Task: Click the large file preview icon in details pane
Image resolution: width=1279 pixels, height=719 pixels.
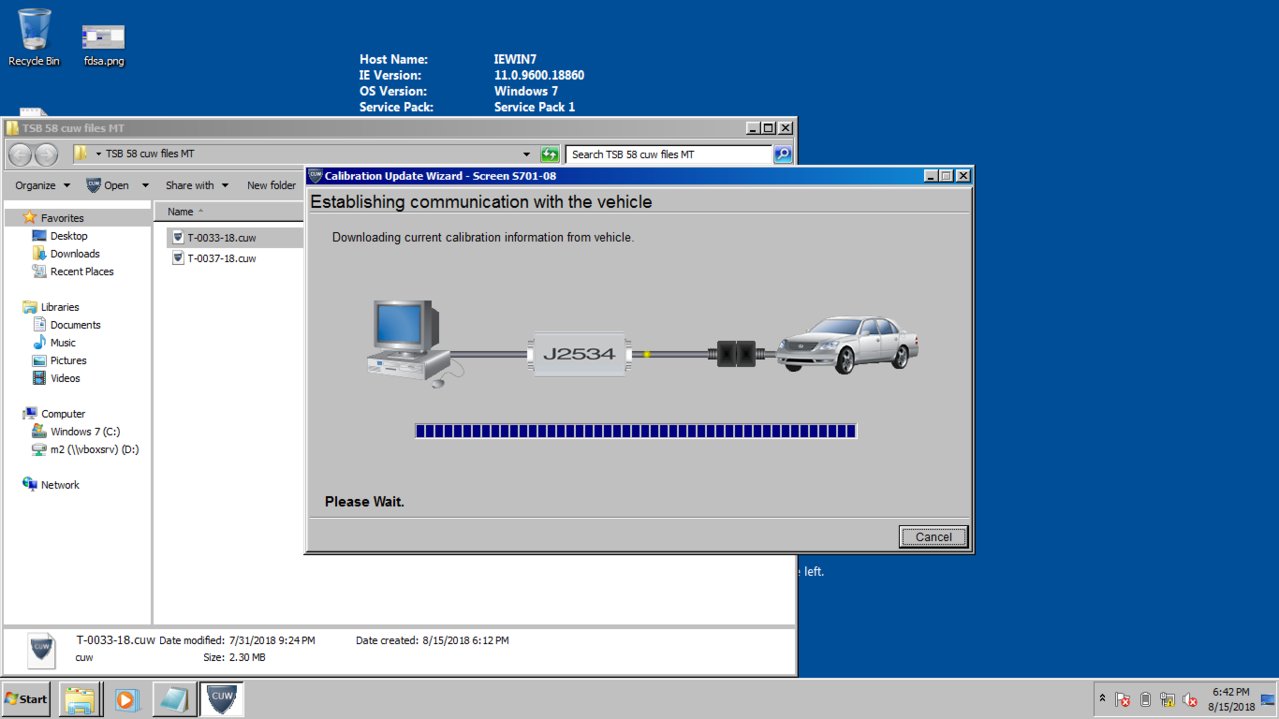Action: [x=41, y=650]
